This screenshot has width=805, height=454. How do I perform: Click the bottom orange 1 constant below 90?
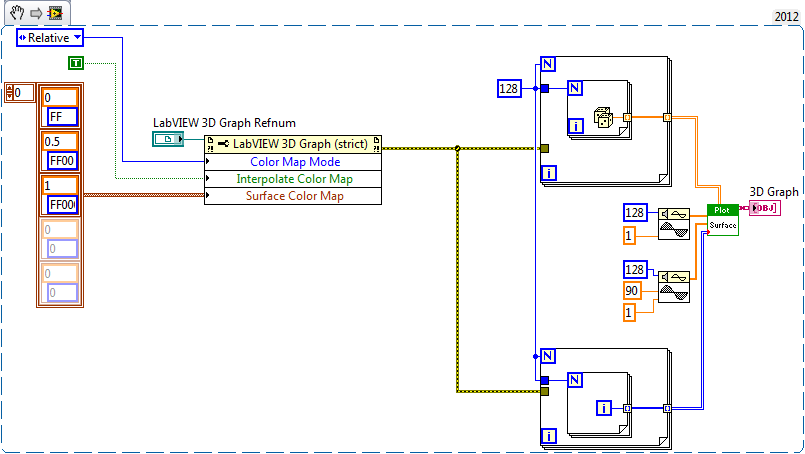tap(629, 312)
